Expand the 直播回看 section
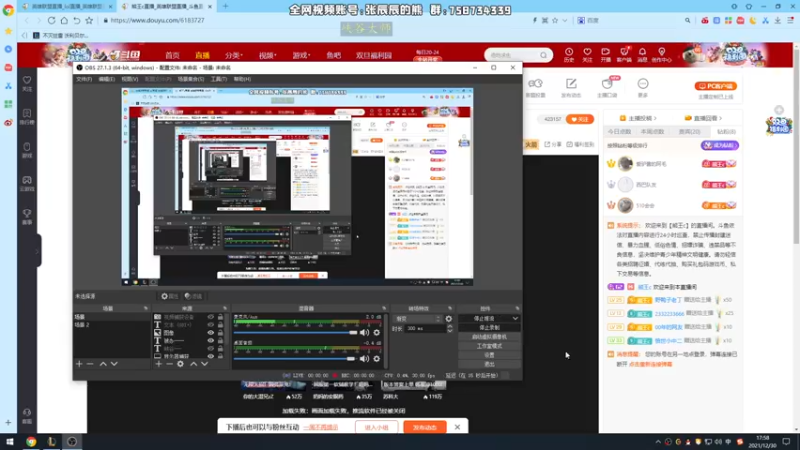 click(x=703, y=118)
